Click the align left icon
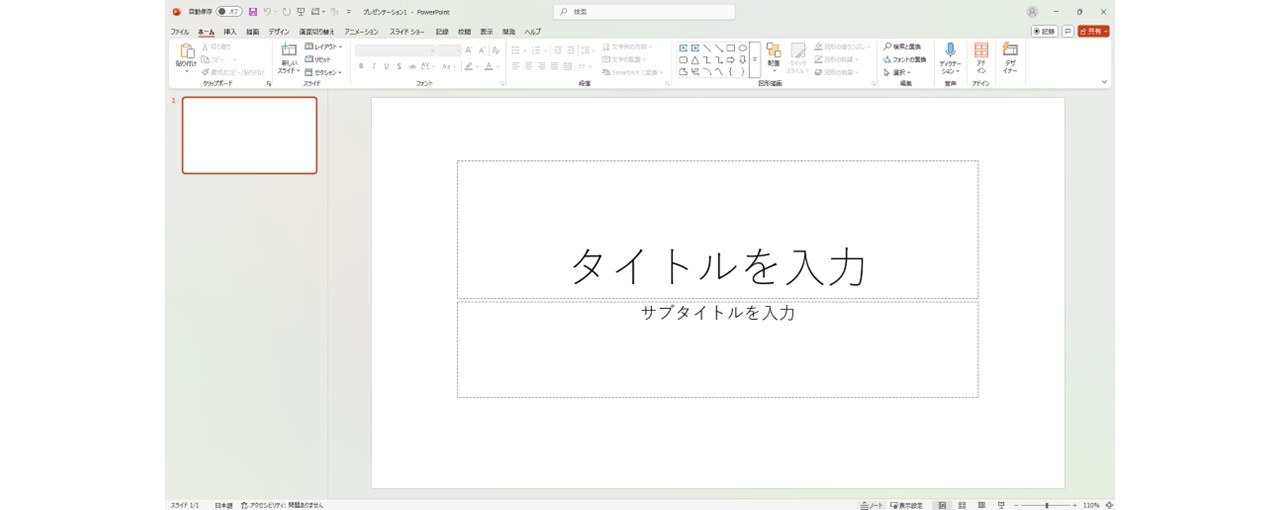 516,67
